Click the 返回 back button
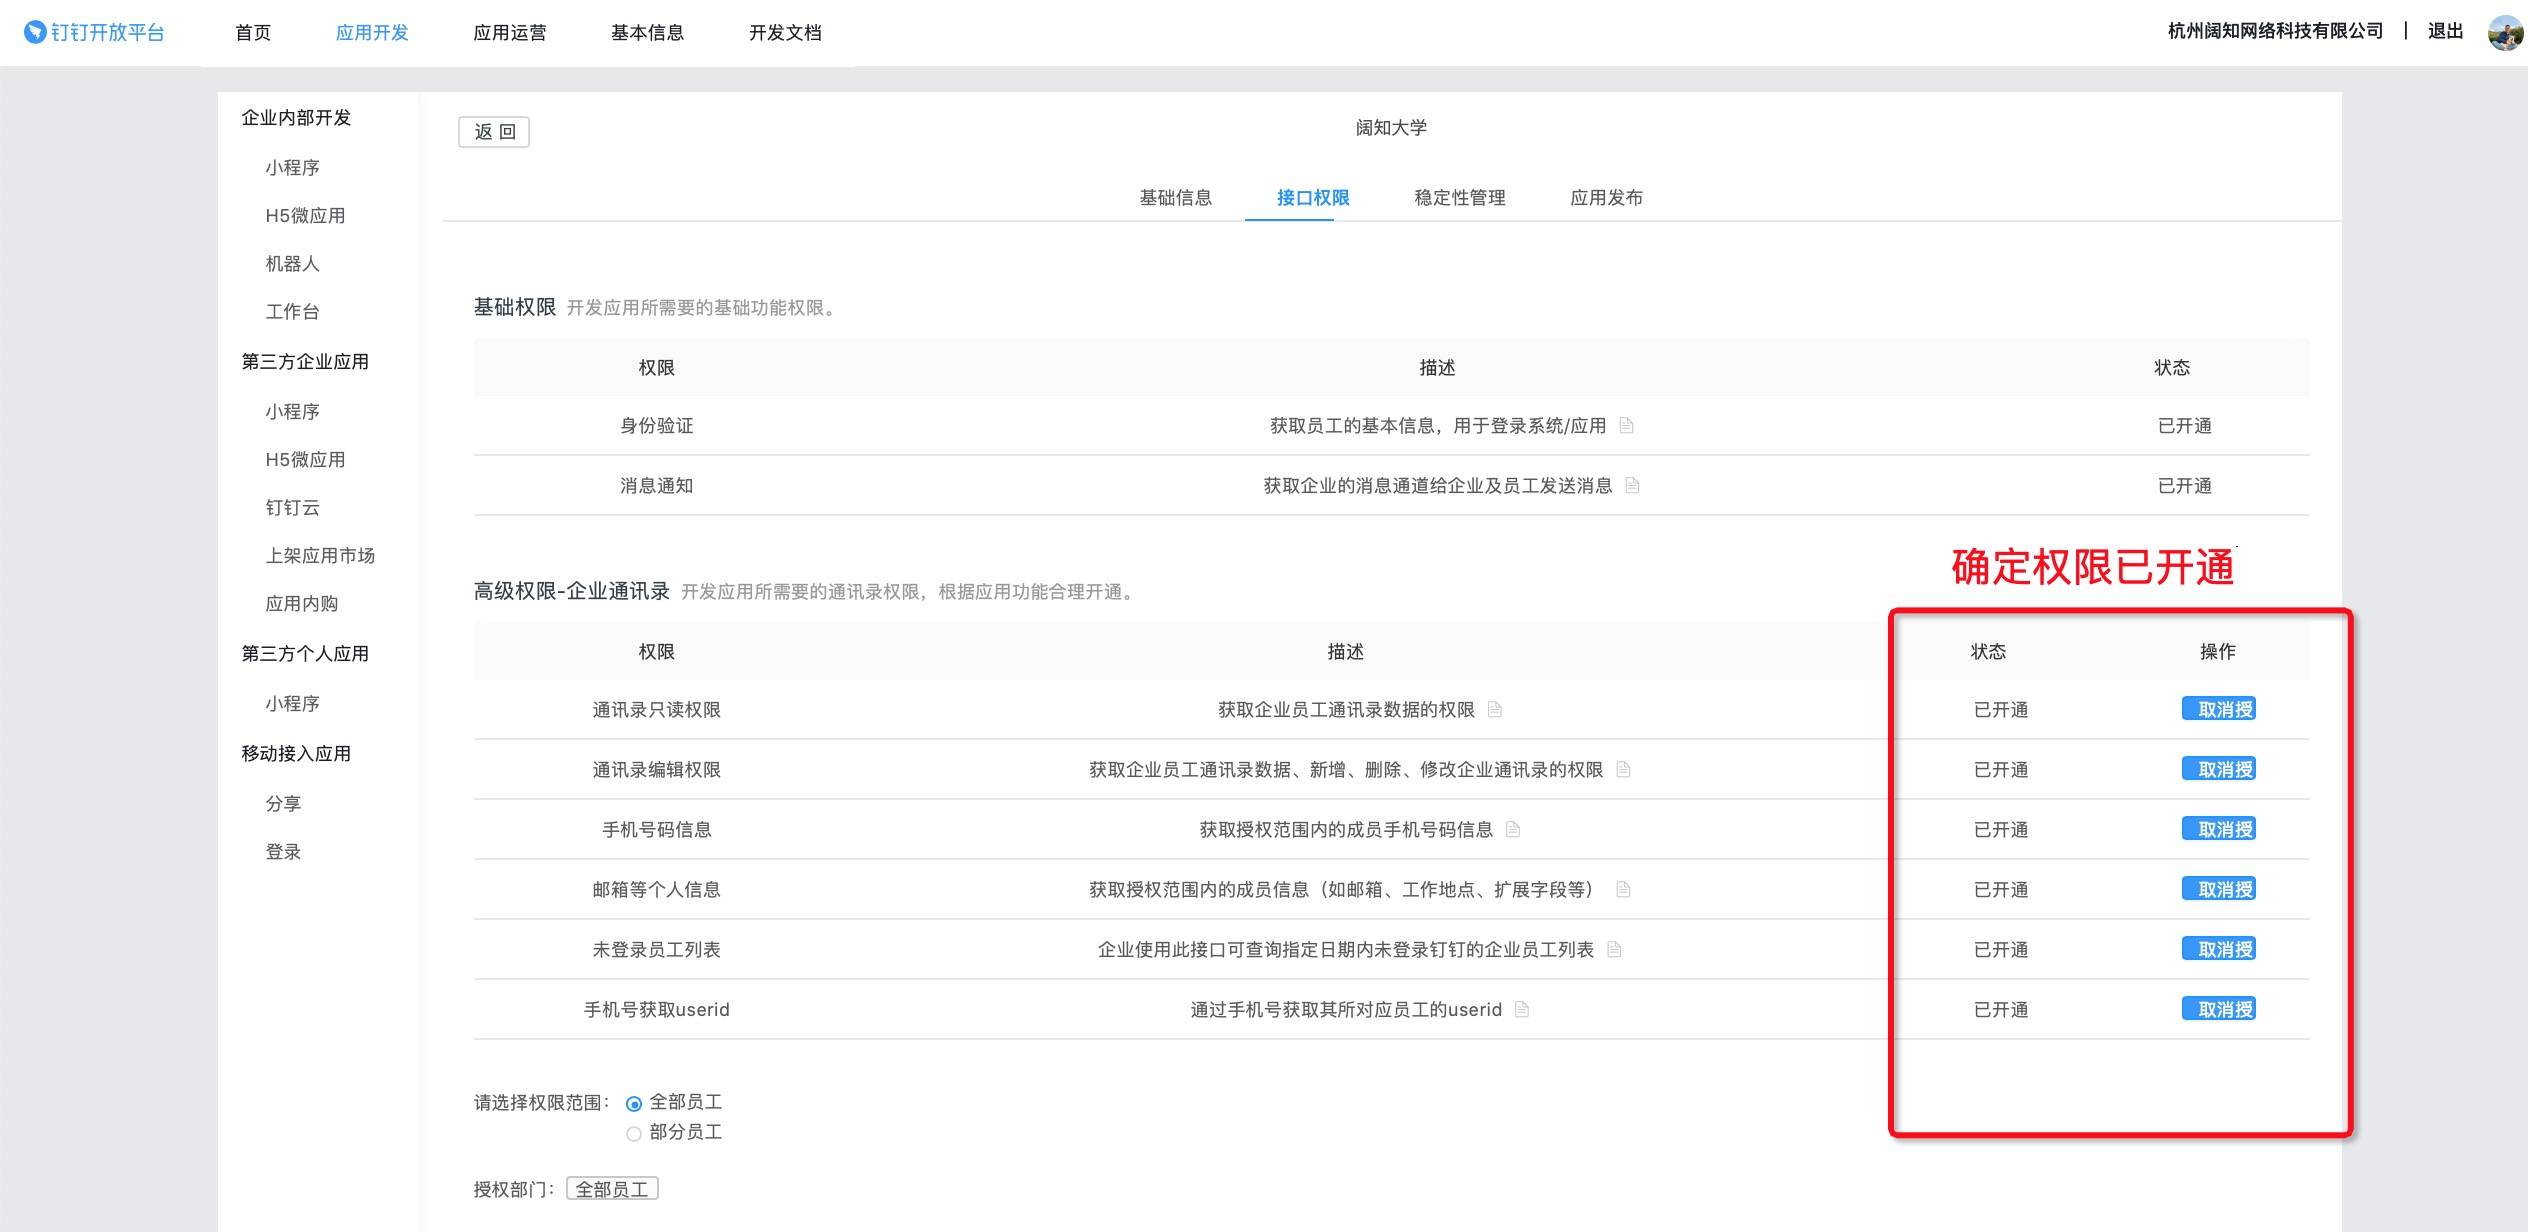The image size is (2528, 1232). pyautogui.click(x=494, y=131)
